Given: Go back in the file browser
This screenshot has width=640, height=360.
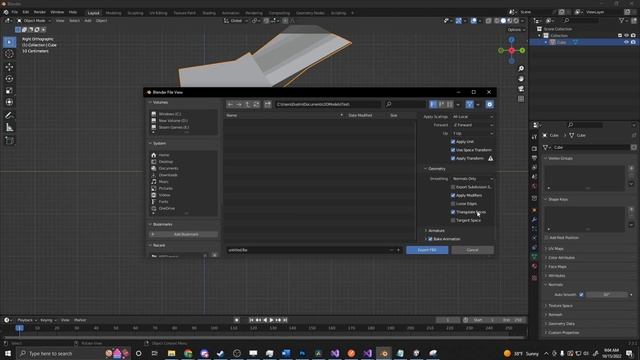Looking at the screenshot, I should (231, 104).
